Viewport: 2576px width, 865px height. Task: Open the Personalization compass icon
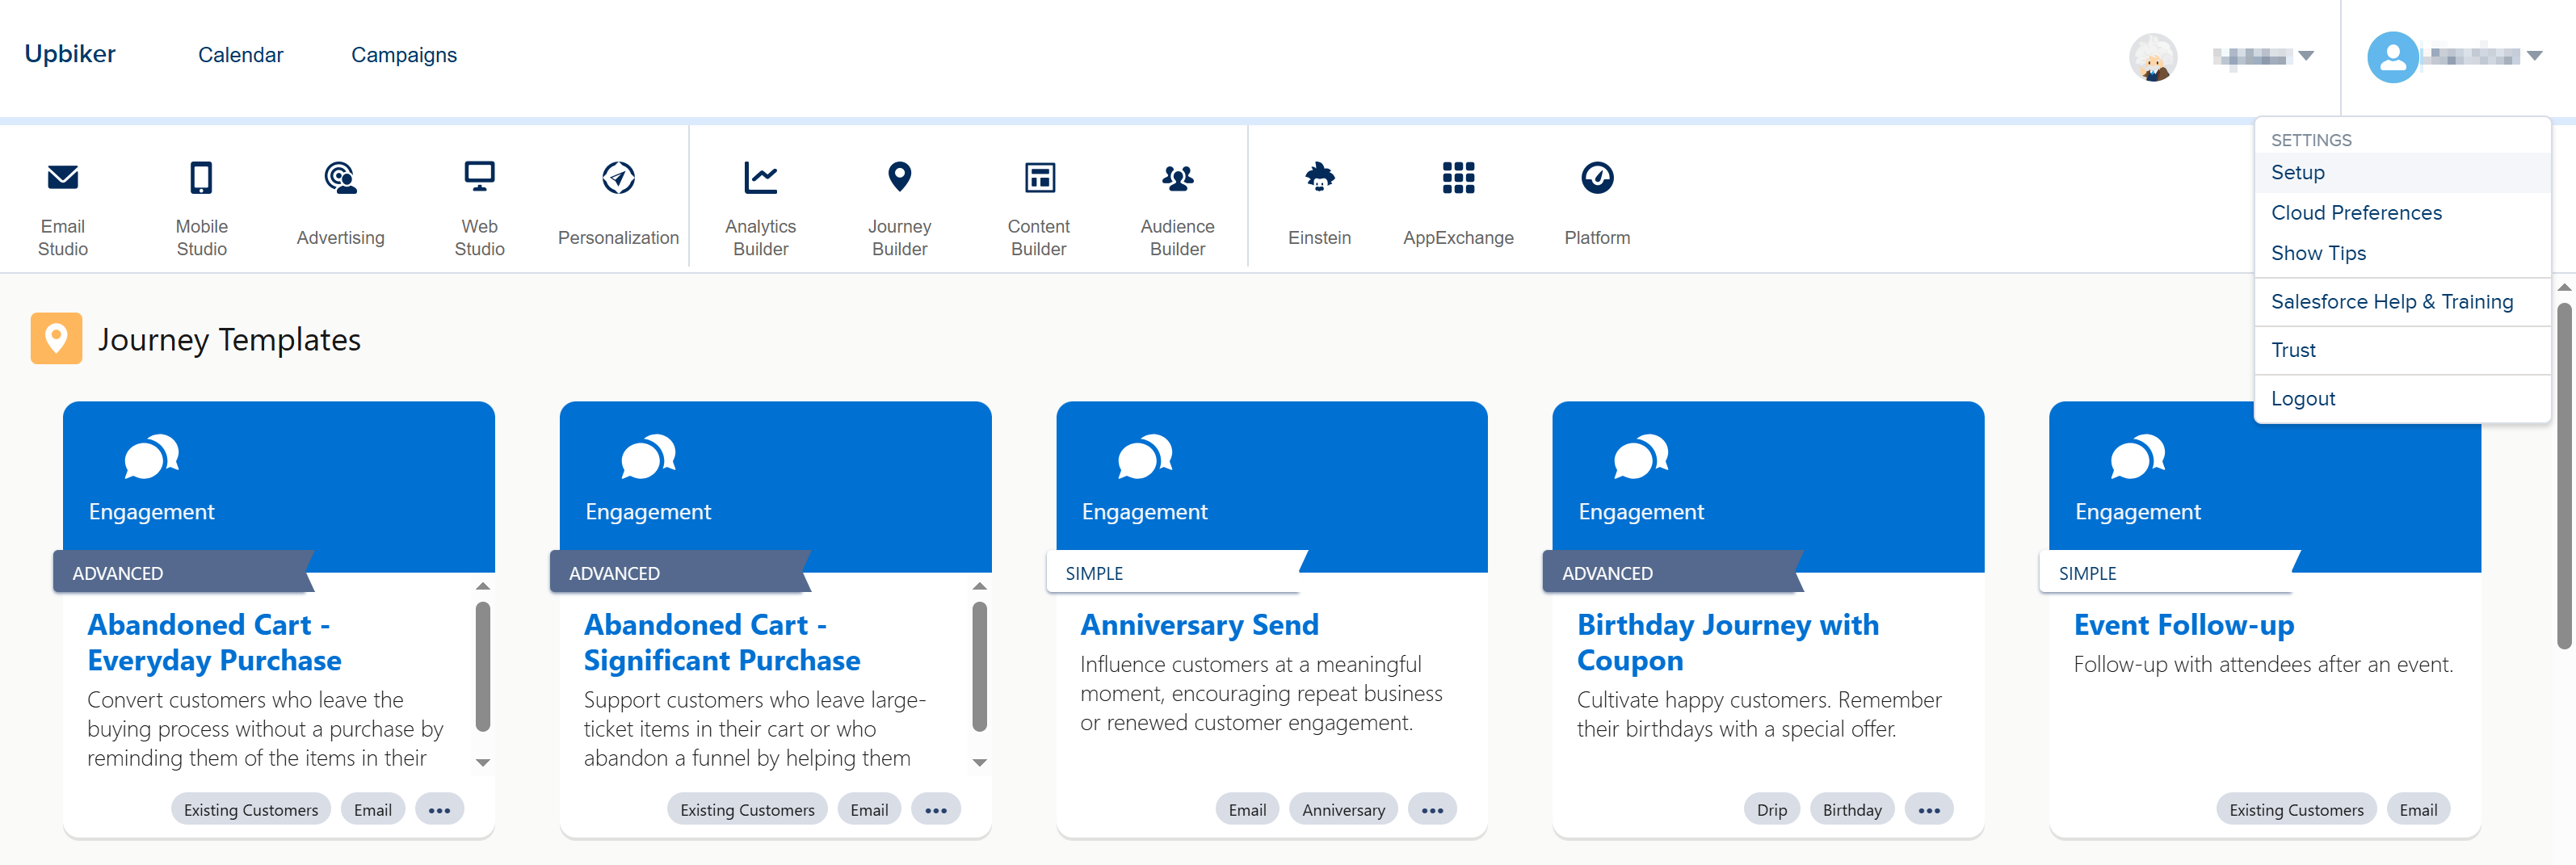click(618, 177)
